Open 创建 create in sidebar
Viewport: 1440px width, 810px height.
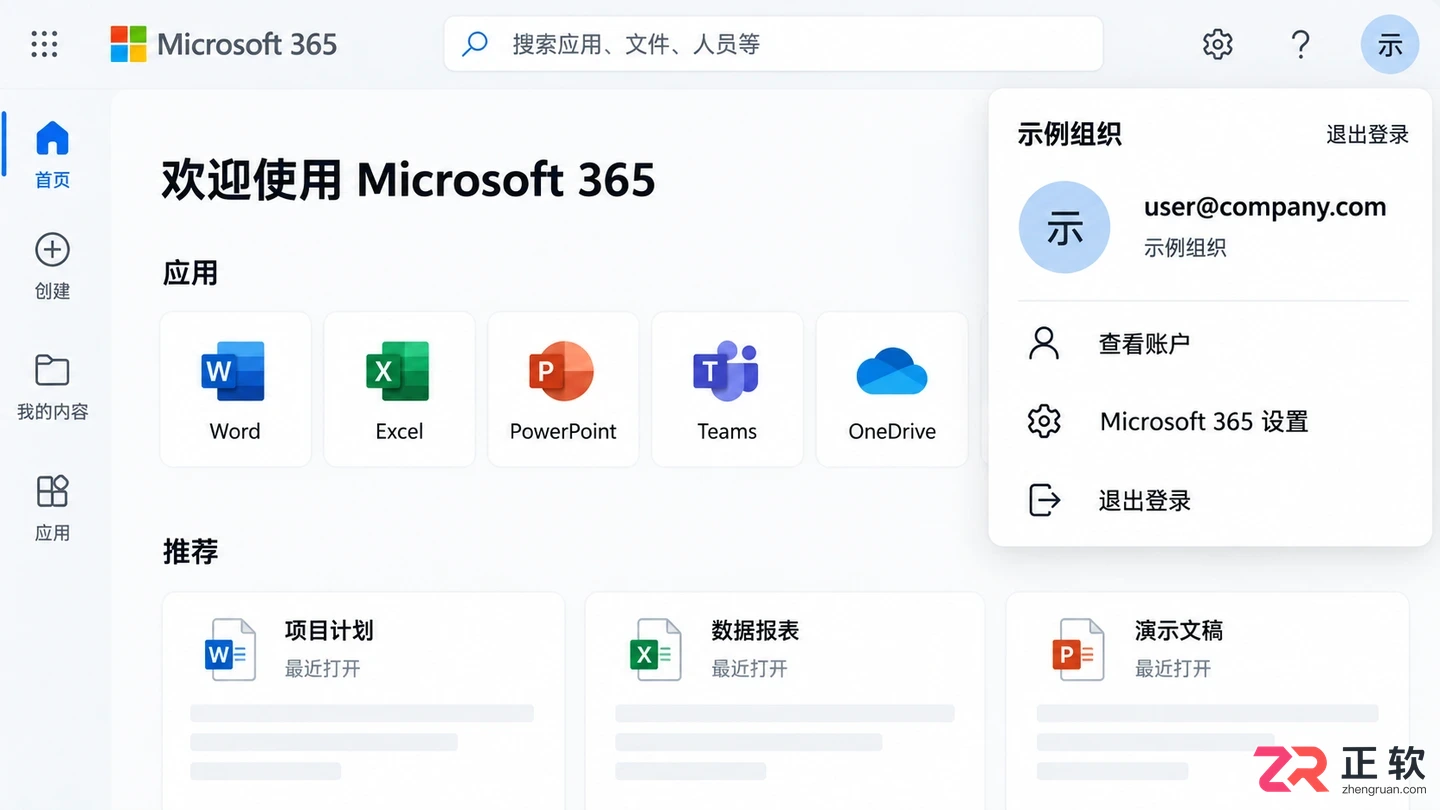coord(52,266)
